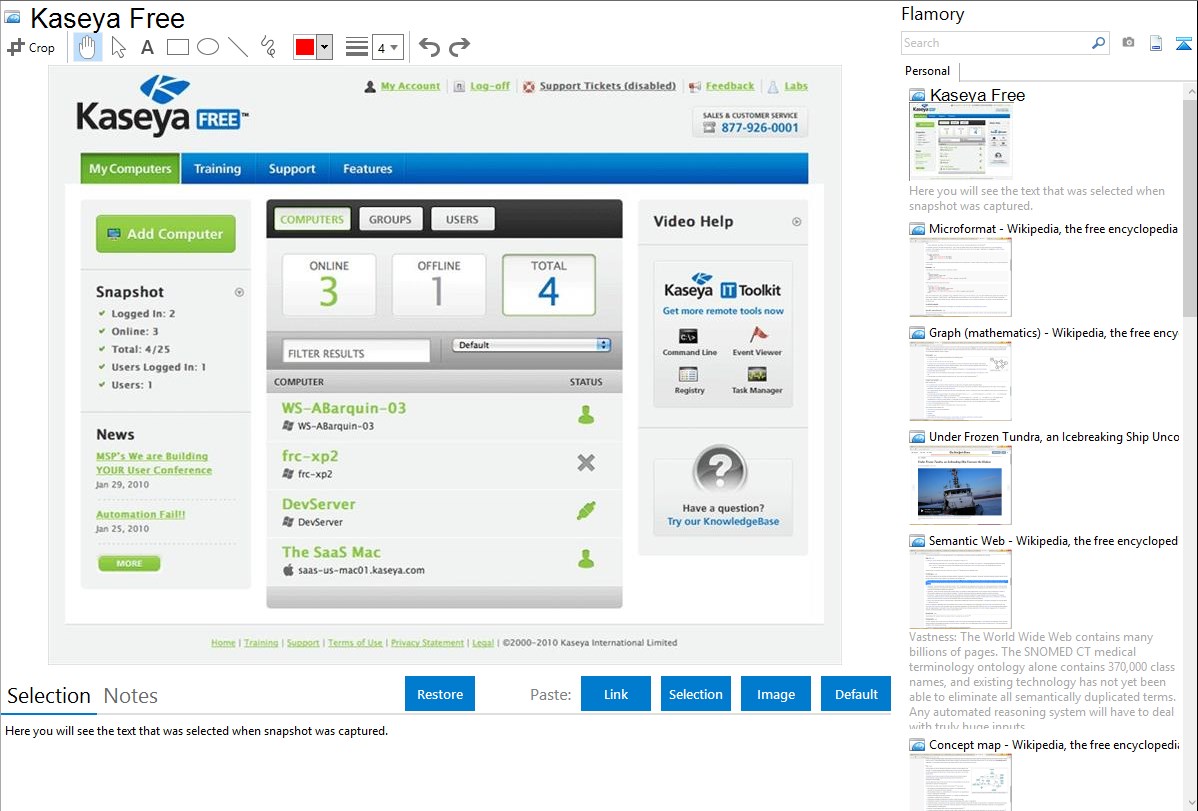This screenshot has height=811, width=1198.
Task: Open the Labs link
Action: pyautogui.click(x=796, y=86)
